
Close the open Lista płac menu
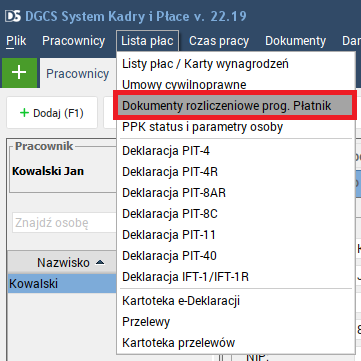147,41
